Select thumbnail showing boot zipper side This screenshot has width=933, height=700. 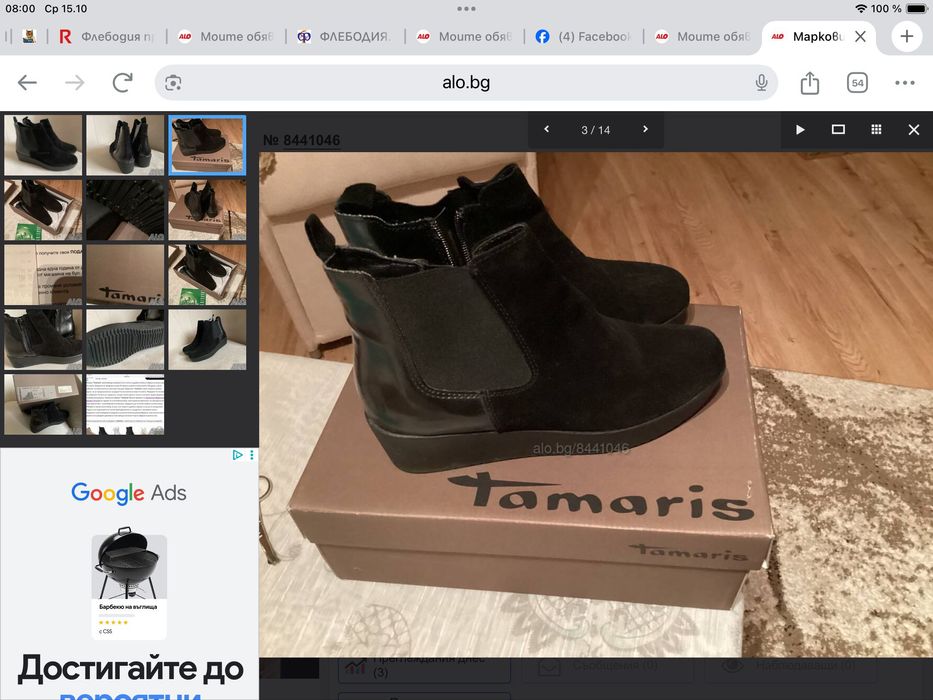click(x=43, y=339)
